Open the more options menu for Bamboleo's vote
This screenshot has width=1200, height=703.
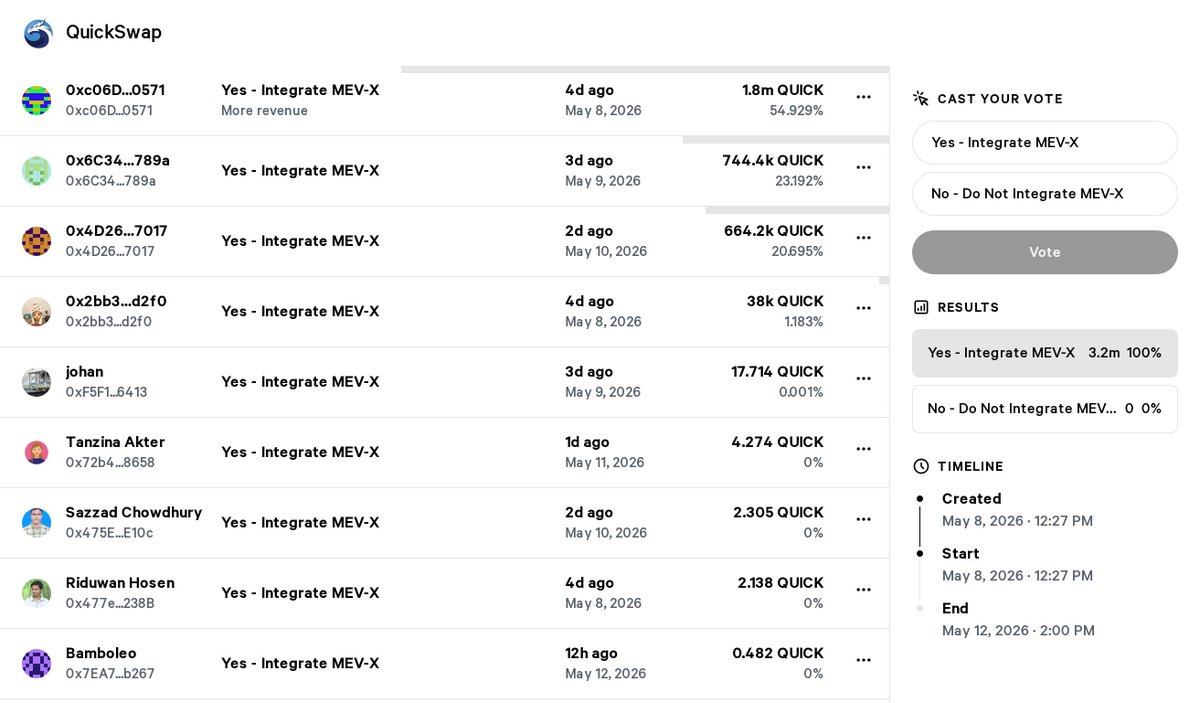tap(864, 660)
